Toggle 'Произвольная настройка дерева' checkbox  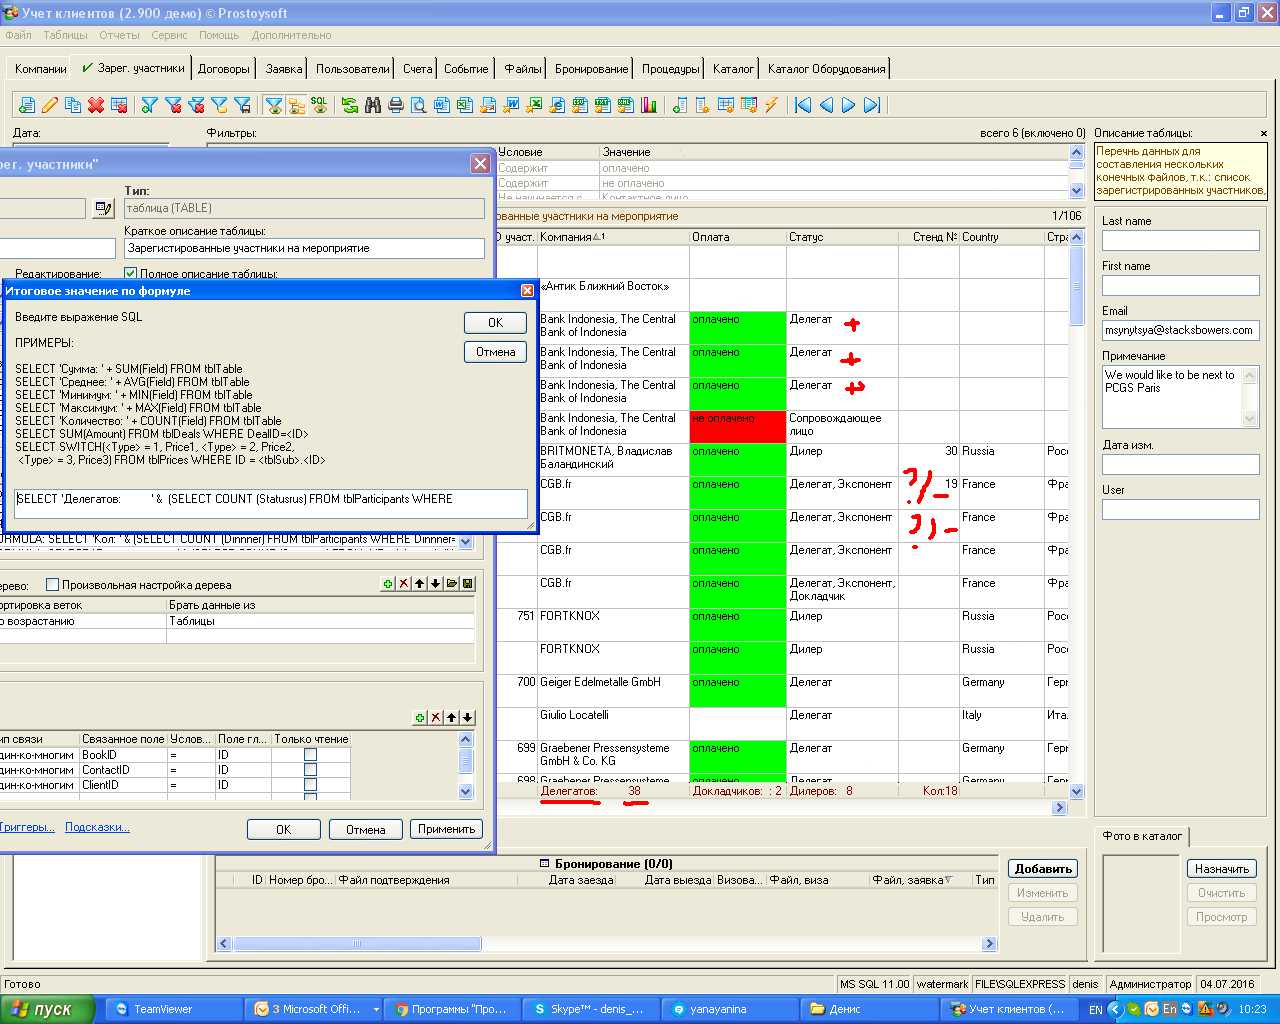53,585
